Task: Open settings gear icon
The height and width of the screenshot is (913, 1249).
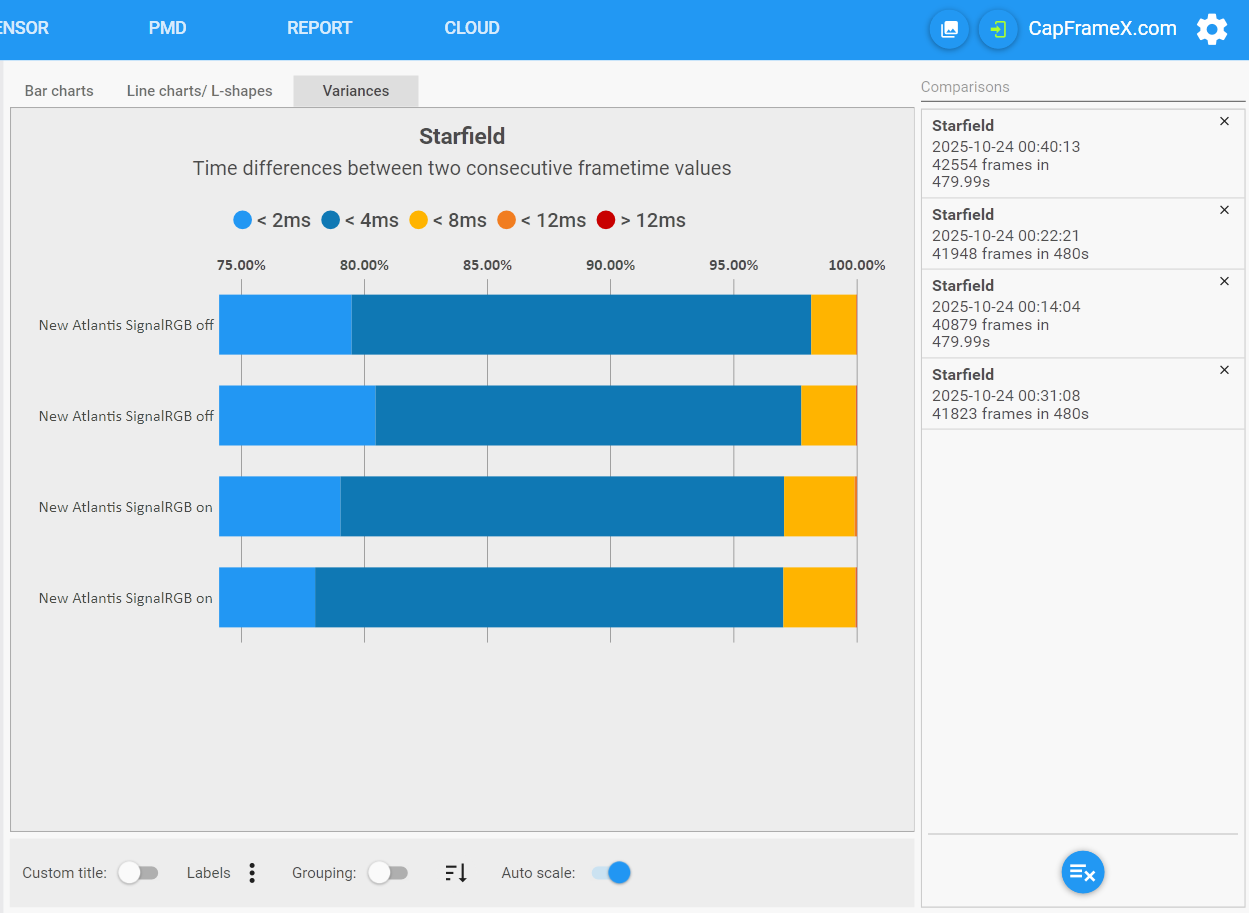Action: point(1212,29)
